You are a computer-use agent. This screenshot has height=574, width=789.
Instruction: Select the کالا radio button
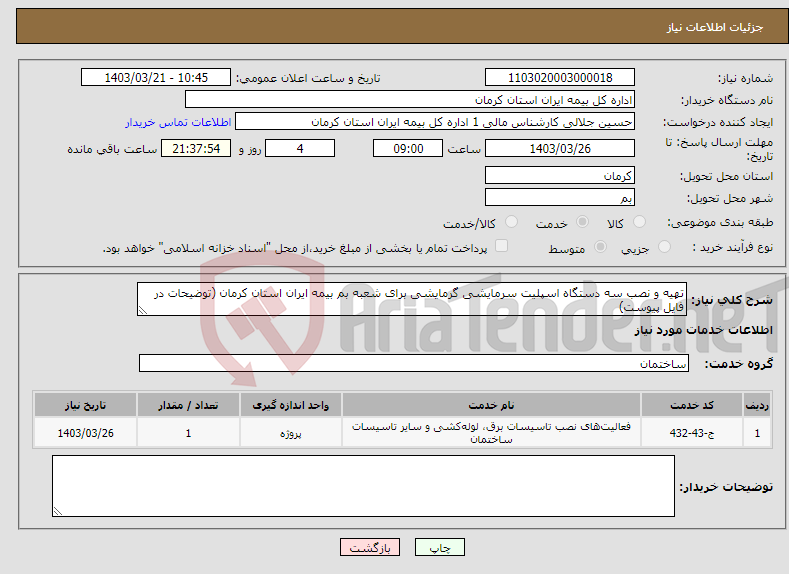click(x=639, y=222)
